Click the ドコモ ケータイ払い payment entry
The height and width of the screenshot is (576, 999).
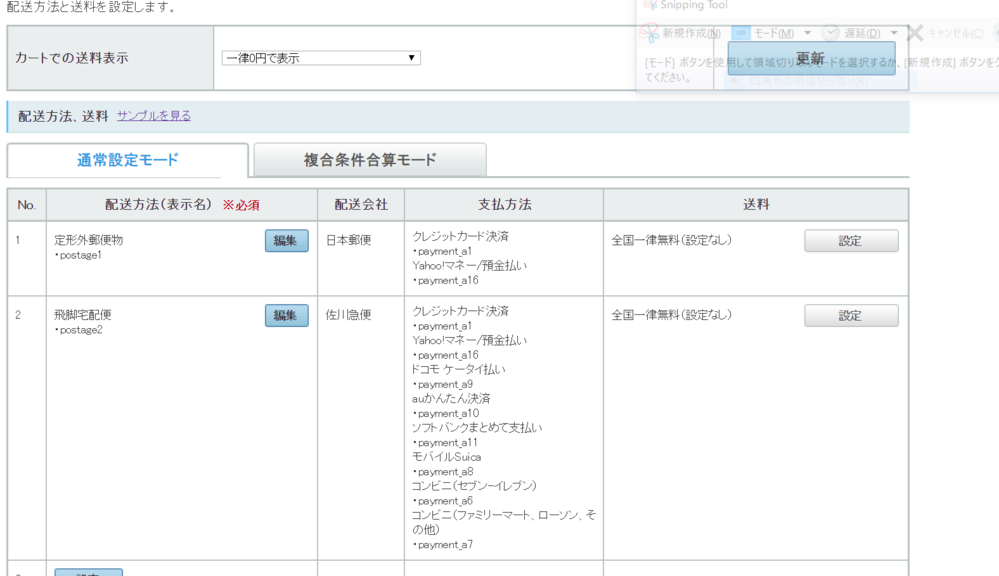459,370
